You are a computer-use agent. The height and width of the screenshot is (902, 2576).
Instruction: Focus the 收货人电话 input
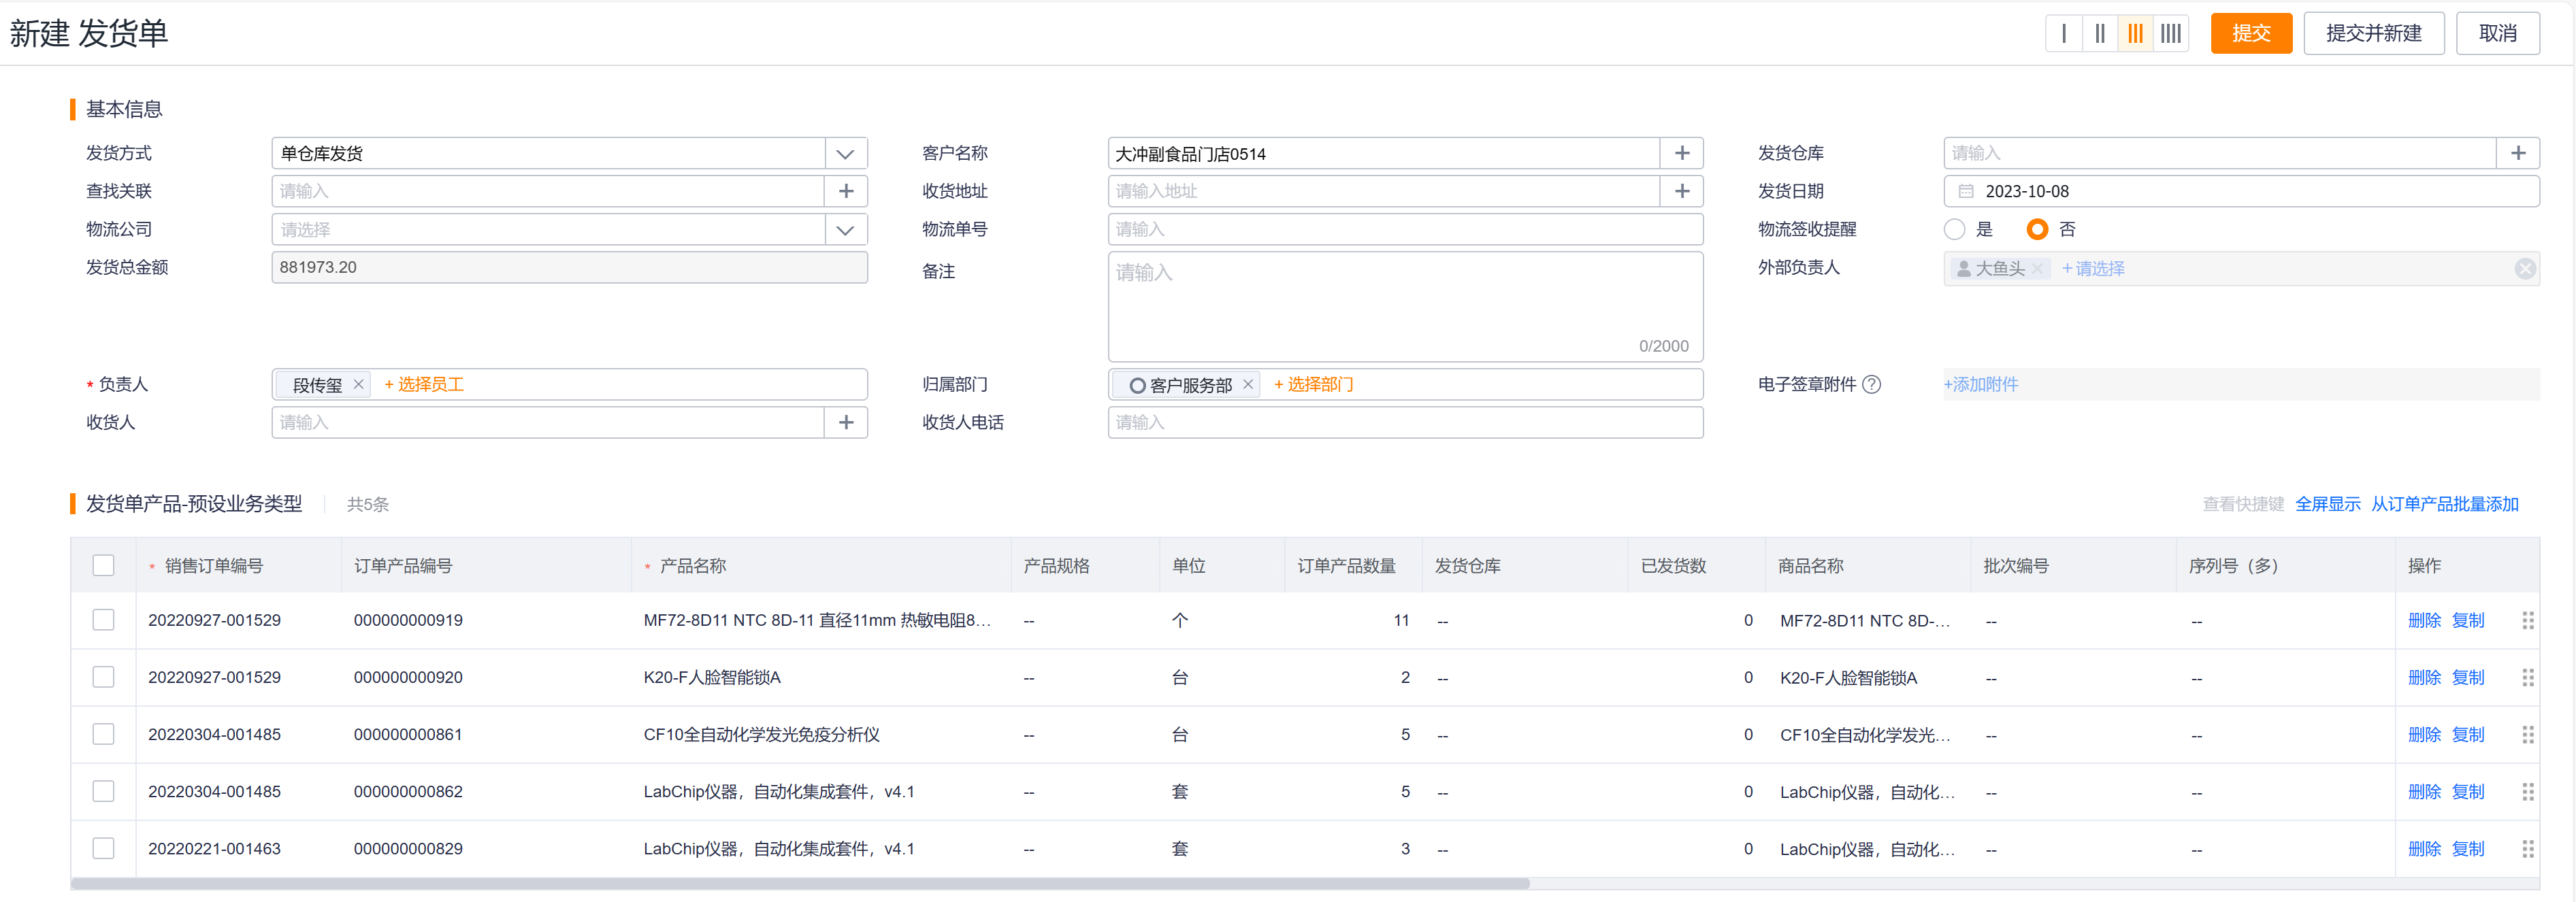tap(1405, 422)
